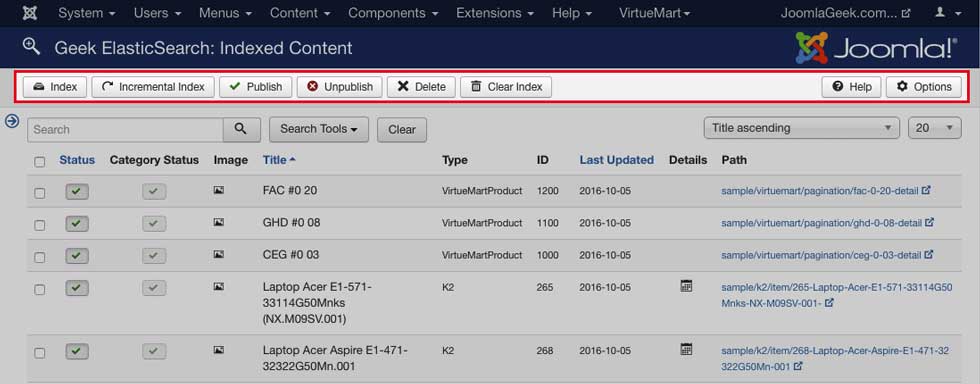Select checkbox for CEG #0 03 row
Image resolution: width=980 pixels, height=384 pixels.
click(39, 258)
